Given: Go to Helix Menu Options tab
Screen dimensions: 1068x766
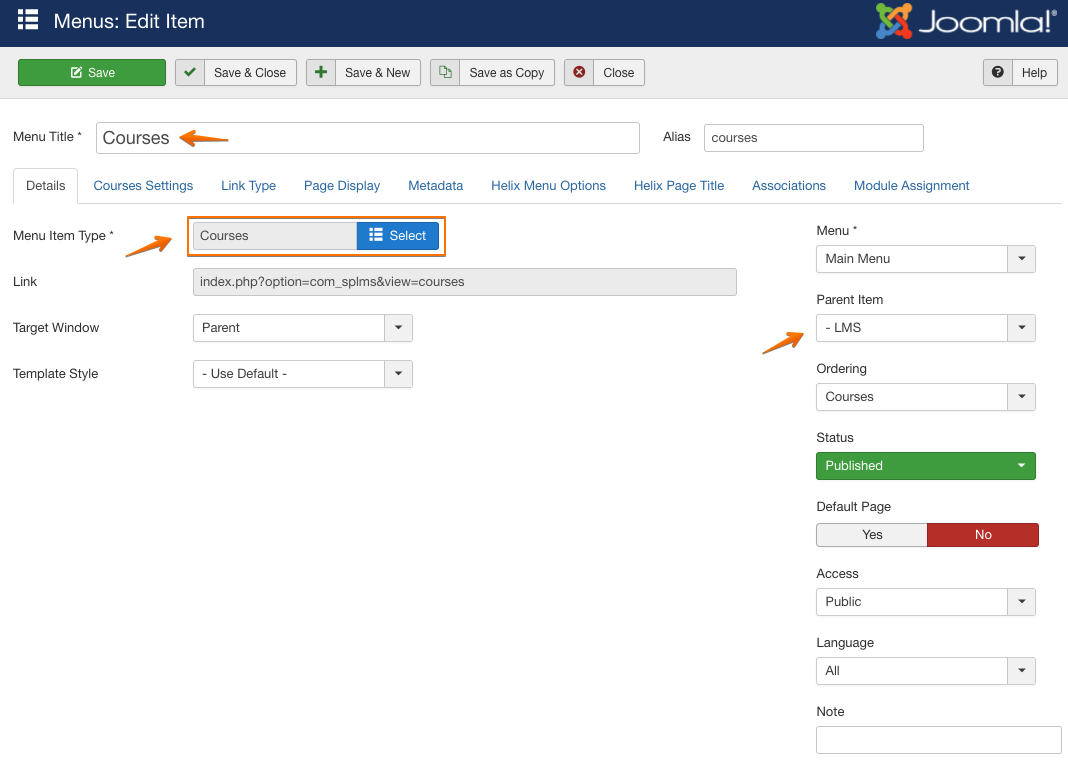Looking at the screenshot, I should click(548, 186).
